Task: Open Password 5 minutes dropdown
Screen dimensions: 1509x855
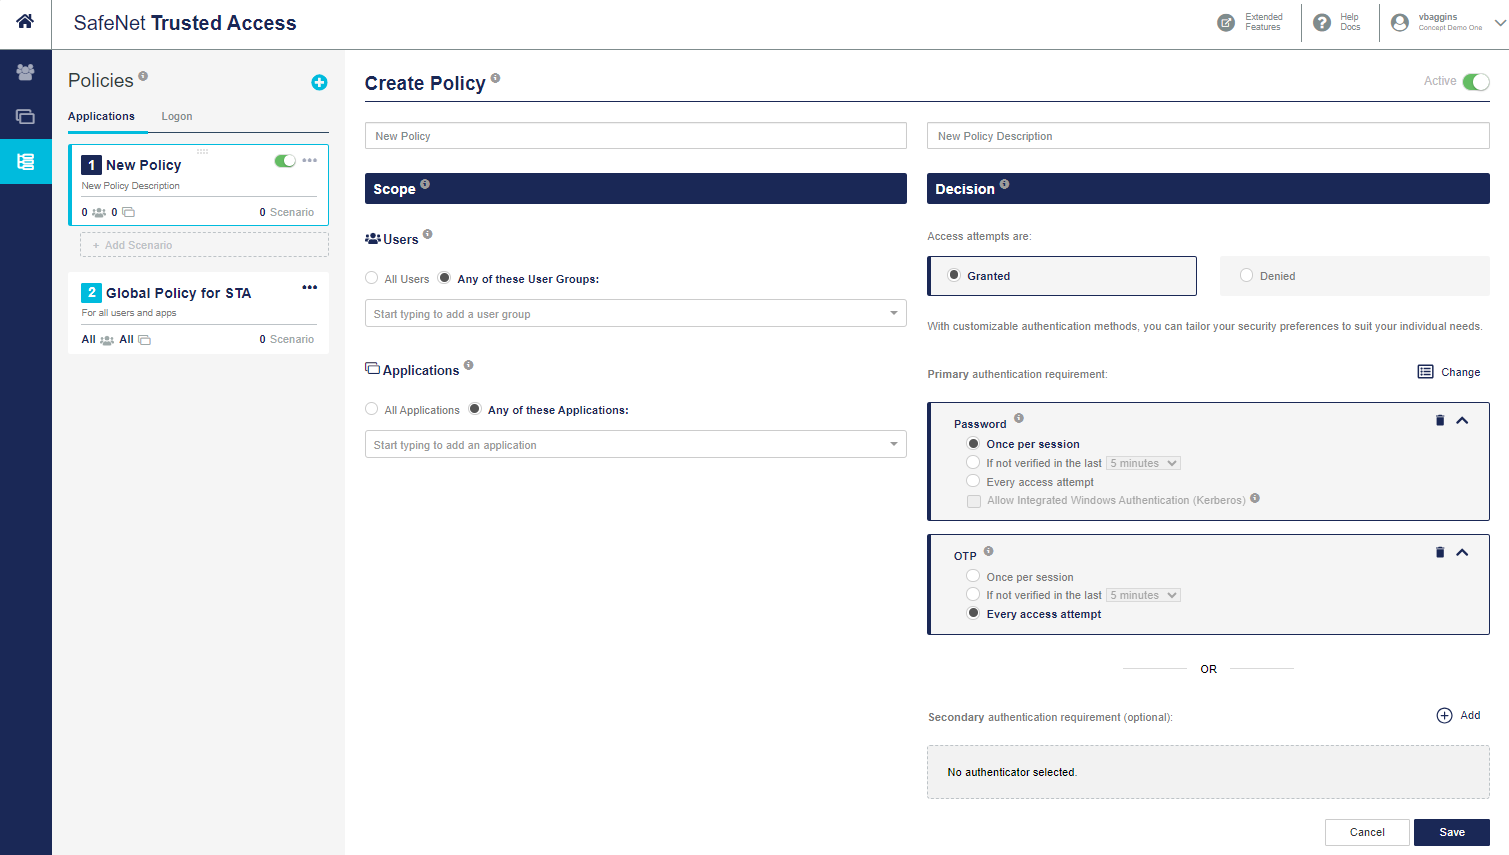Action: coord(1144,463)
